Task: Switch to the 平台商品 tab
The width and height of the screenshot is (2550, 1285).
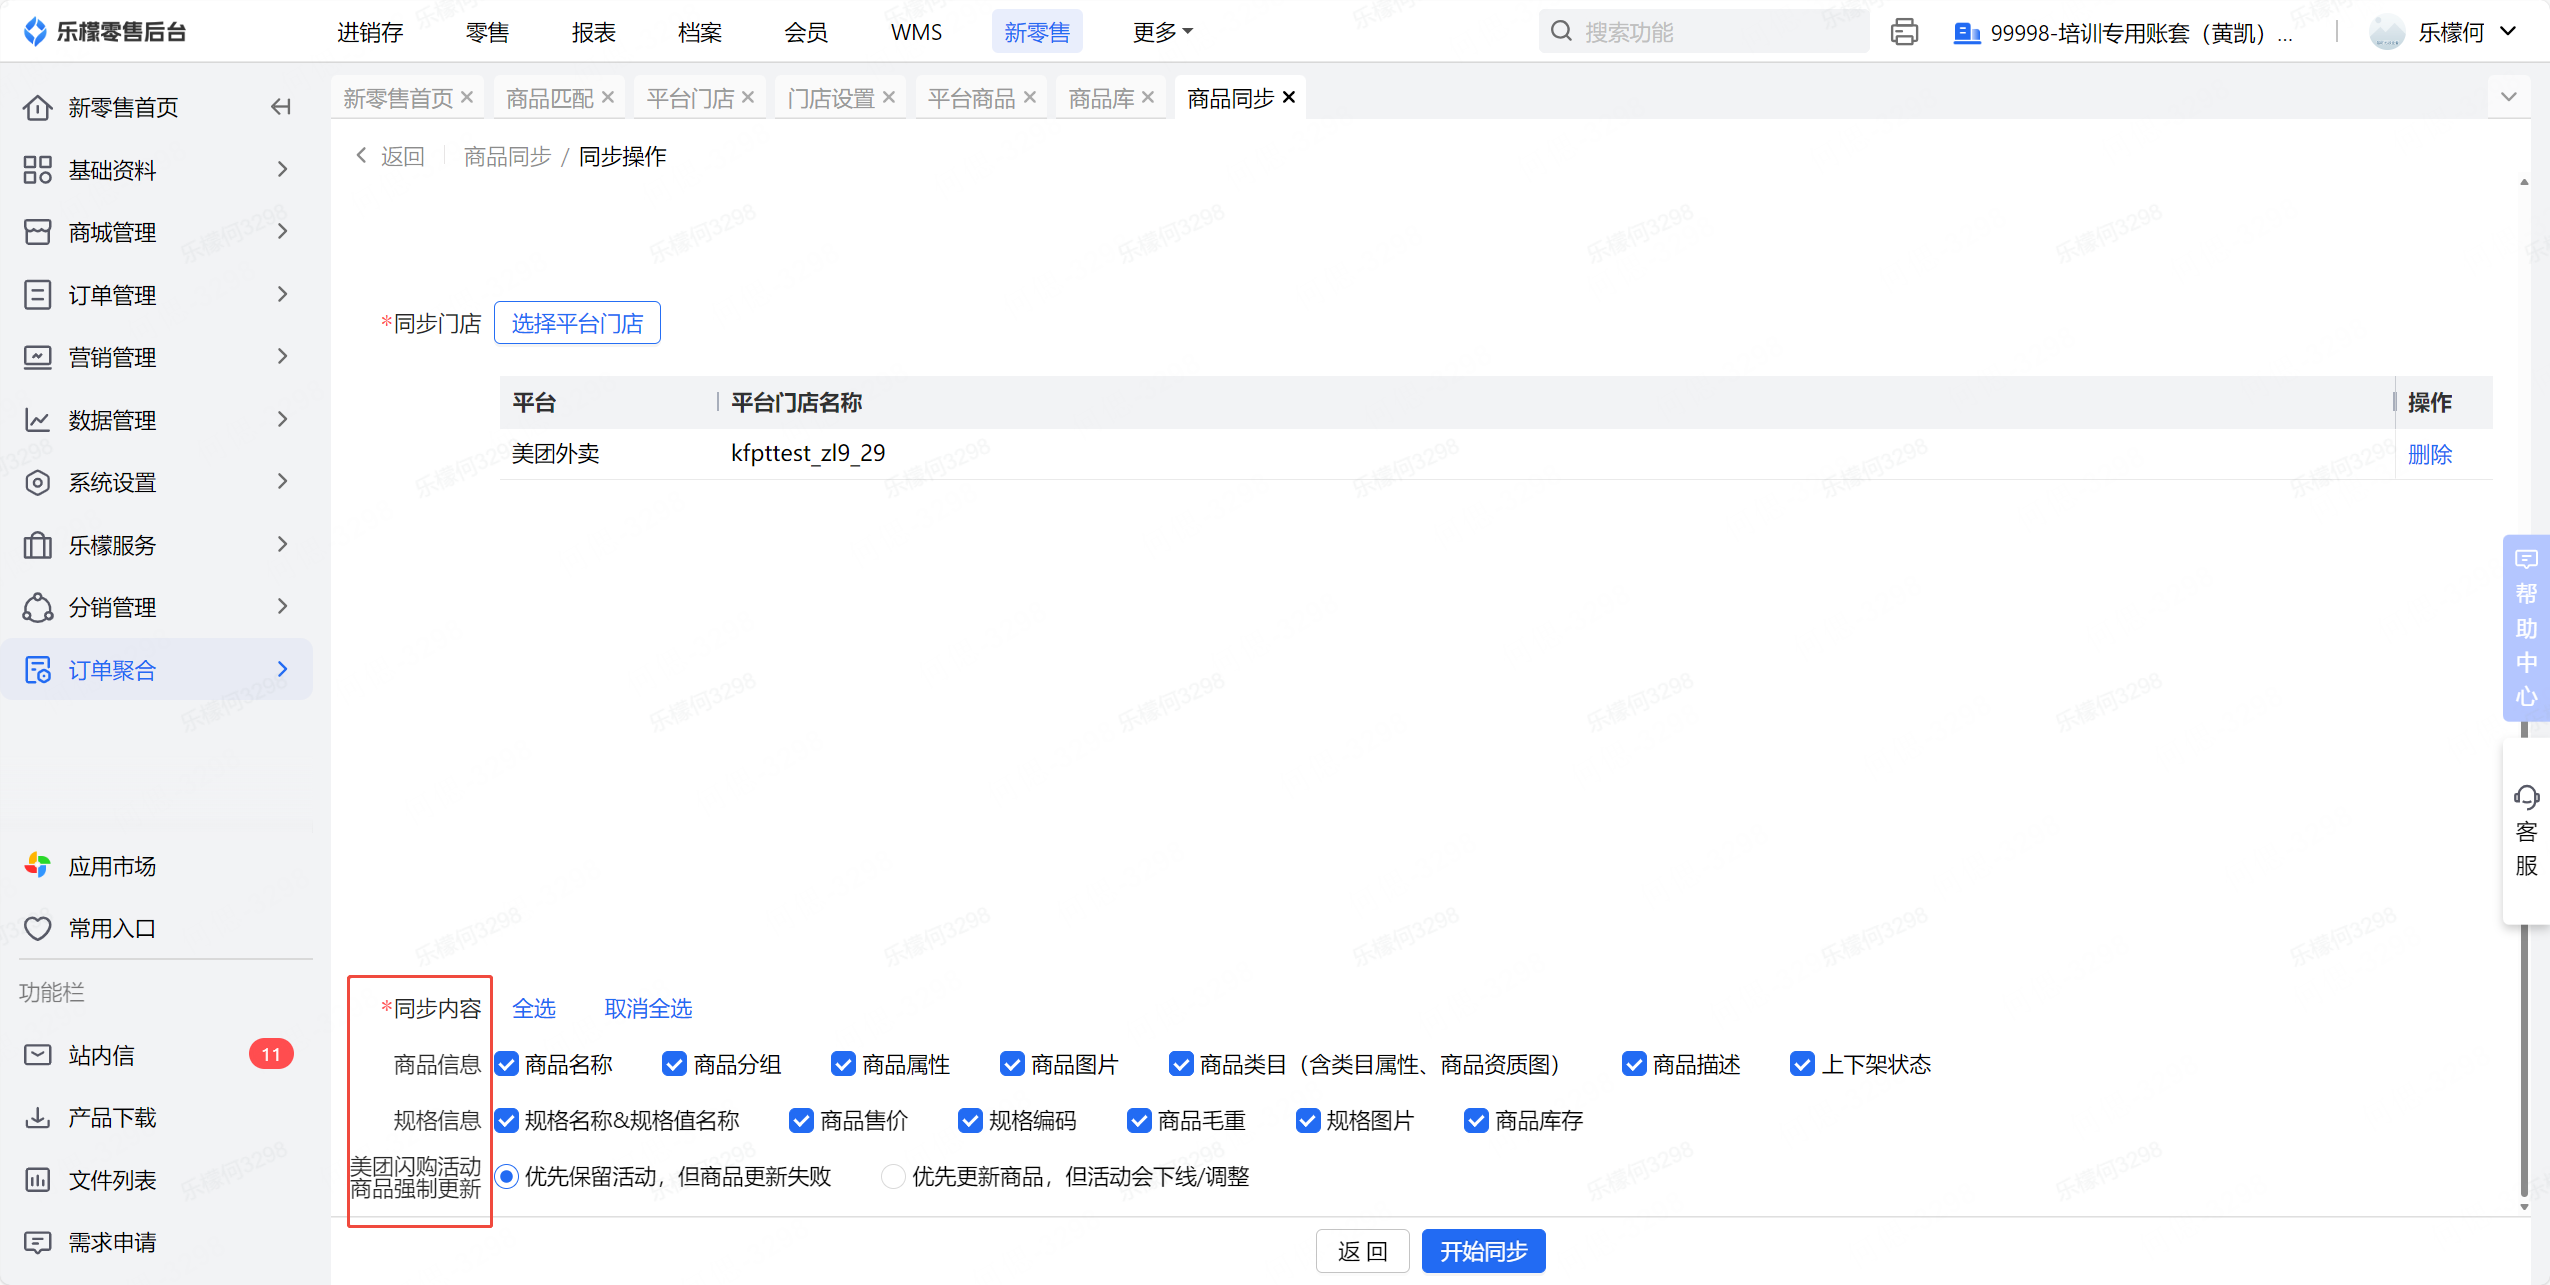Action: point(970,98)
